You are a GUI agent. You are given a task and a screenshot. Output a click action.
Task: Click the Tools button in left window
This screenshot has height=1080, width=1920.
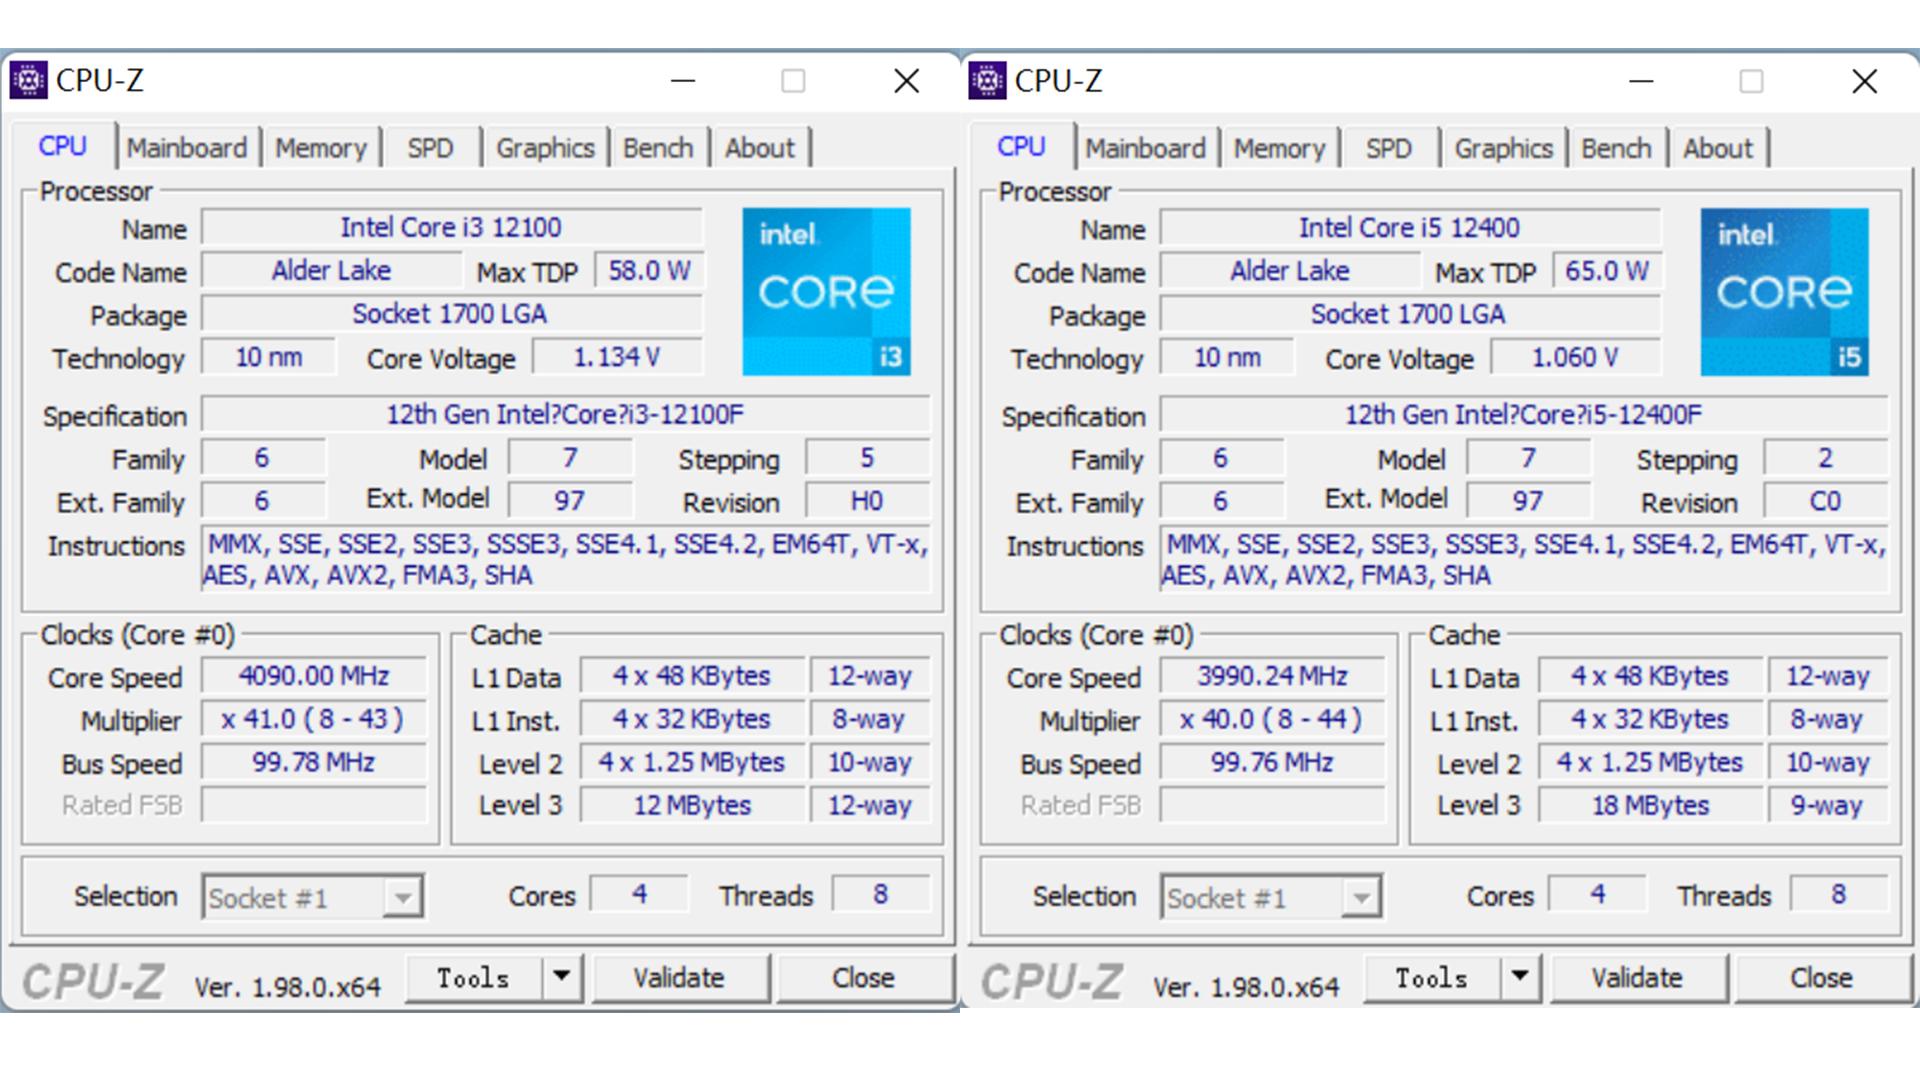473,978
